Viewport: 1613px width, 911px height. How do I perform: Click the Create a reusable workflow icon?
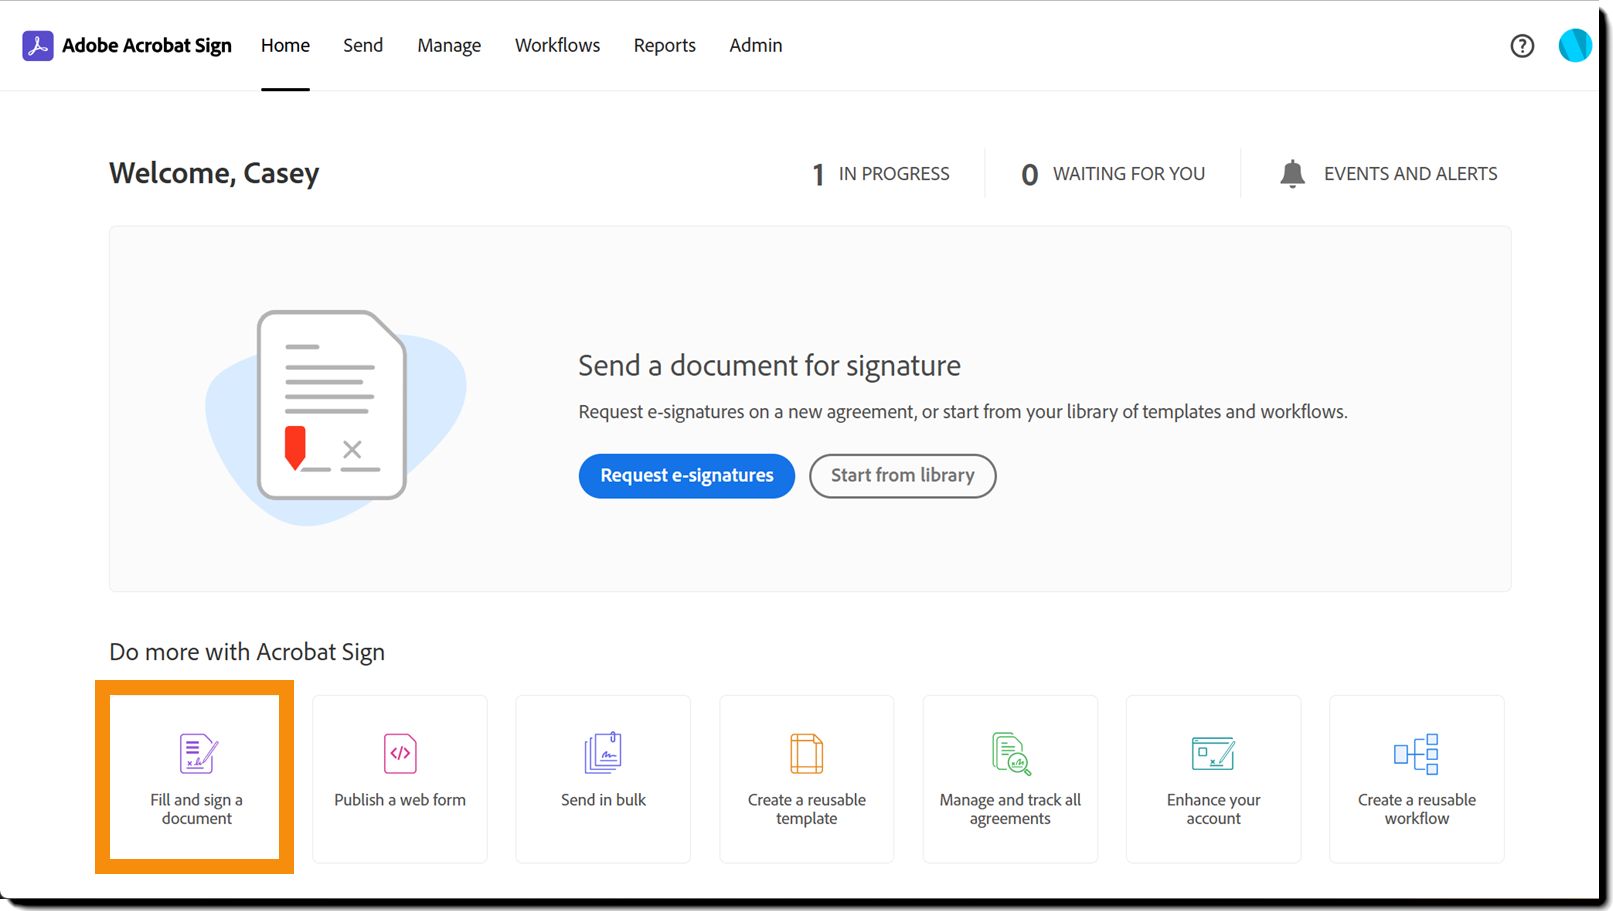coord(1416,754)
